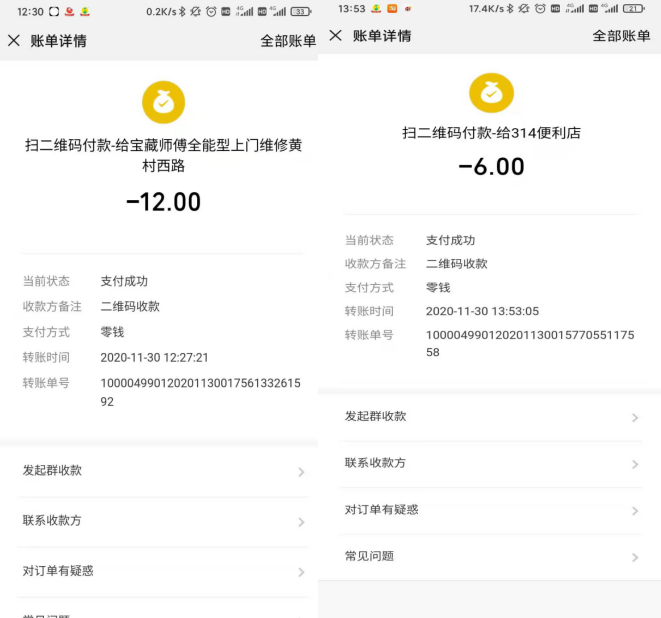Expand the chevron beside 常见问题 for the -6.00 bill
Screen dimensions: 661x618
[635, 557]
